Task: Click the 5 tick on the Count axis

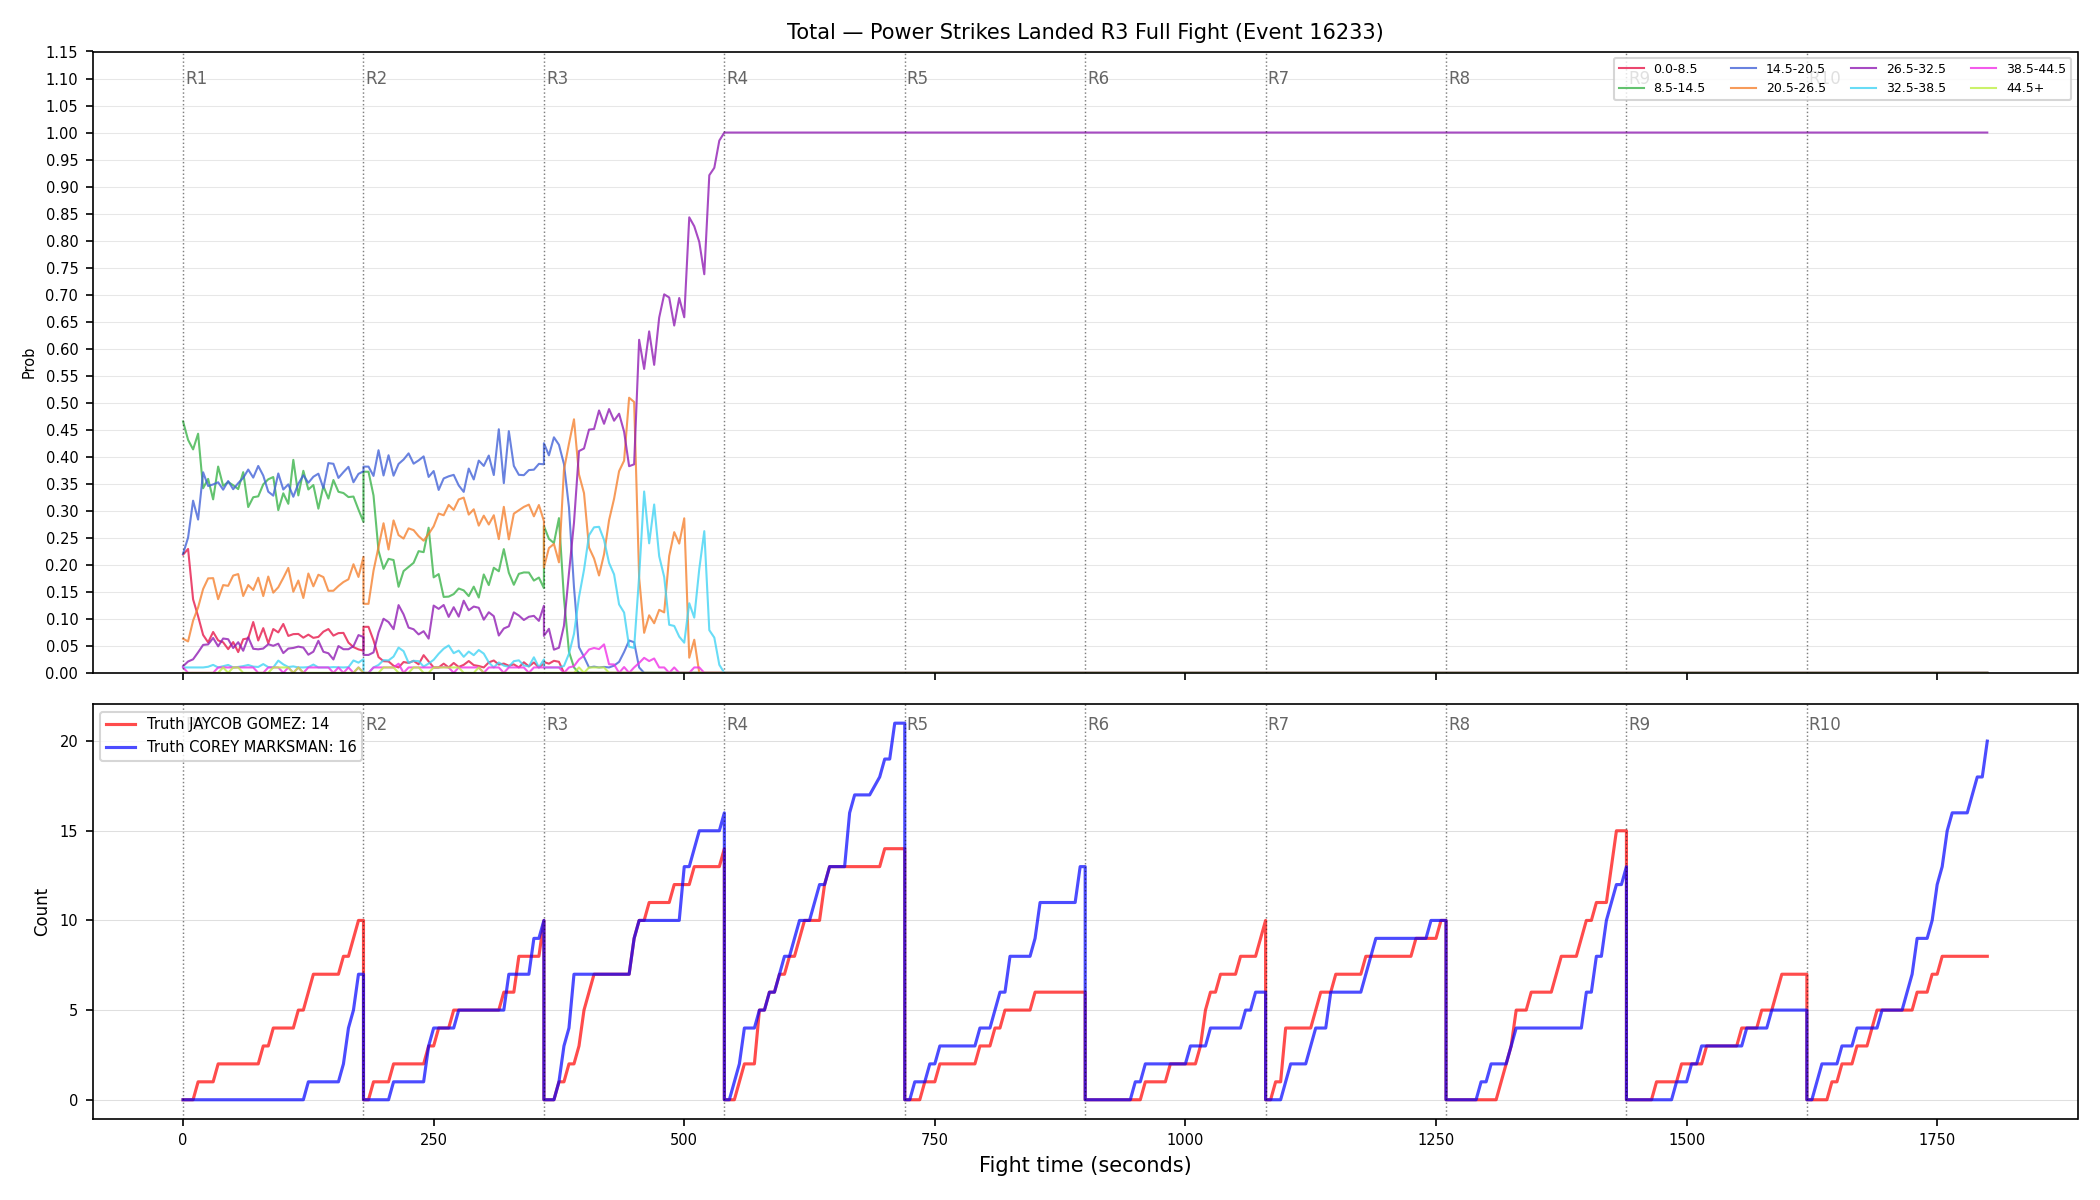Action: coord(73,1010)
